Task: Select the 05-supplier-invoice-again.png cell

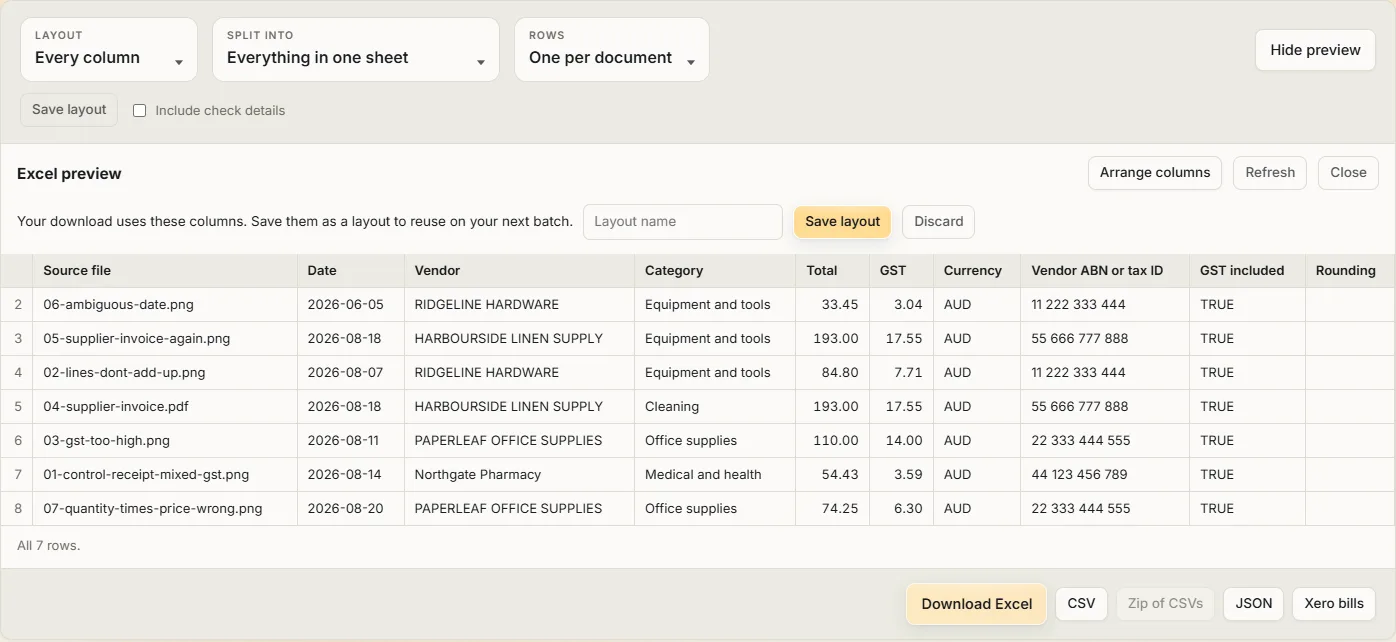Action: coord(165,339)
